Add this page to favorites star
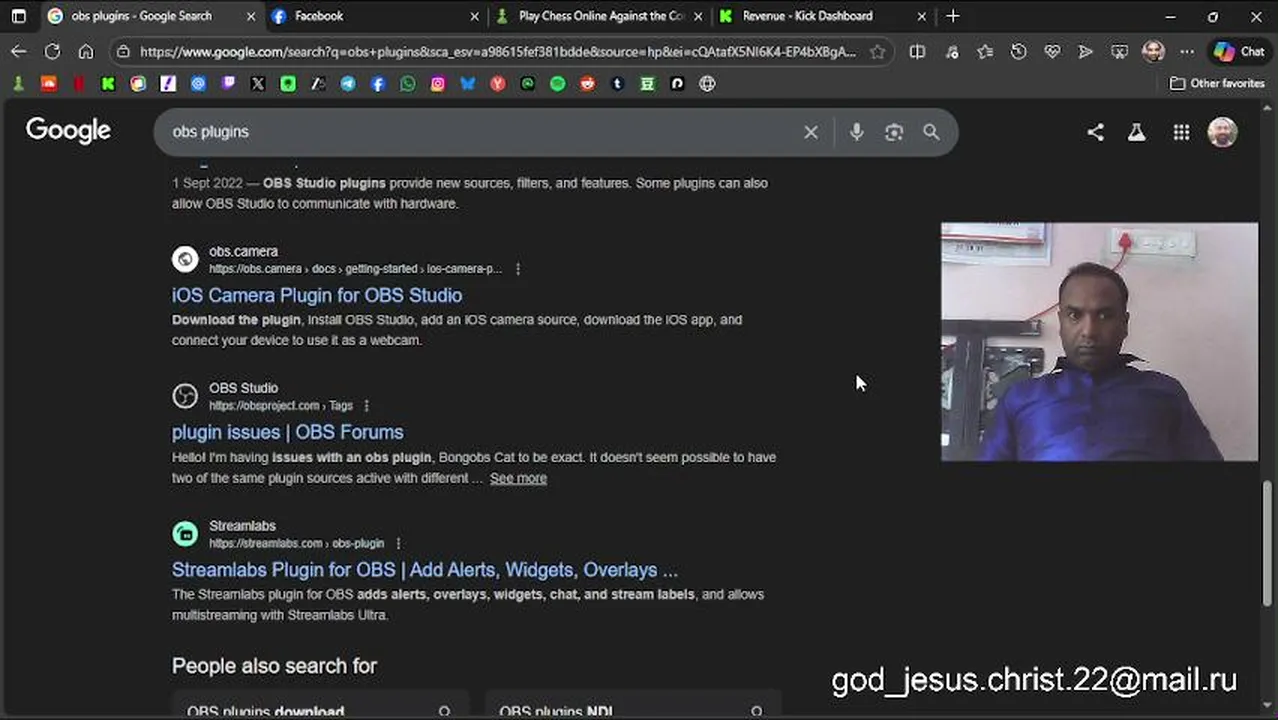This screenshot has width=1278, height=720. point(877,51)
